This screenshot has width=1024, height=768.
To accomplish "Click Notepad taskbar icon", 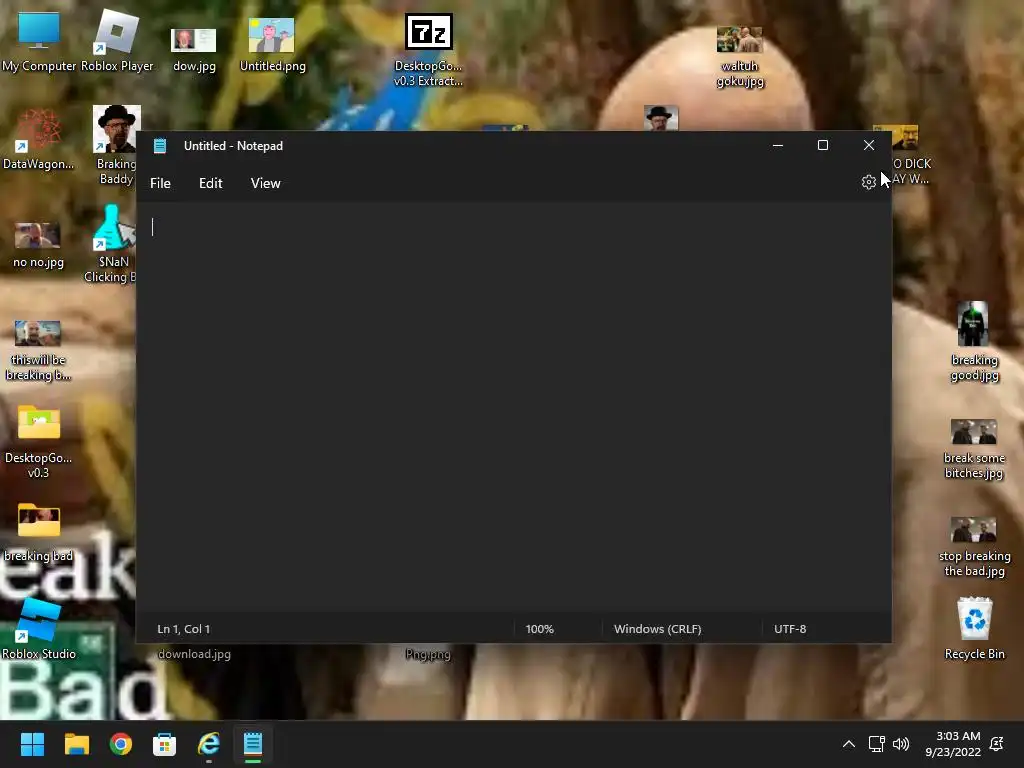I will tap(253, 744).
